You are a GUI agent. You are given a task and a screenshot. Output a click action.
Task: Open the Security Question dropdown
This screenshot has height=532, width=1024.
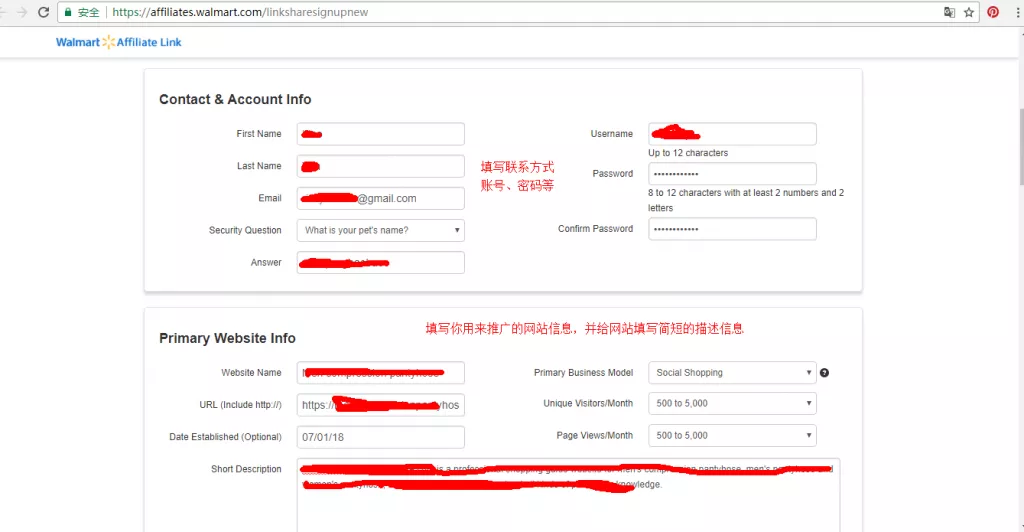coord(381,230)
